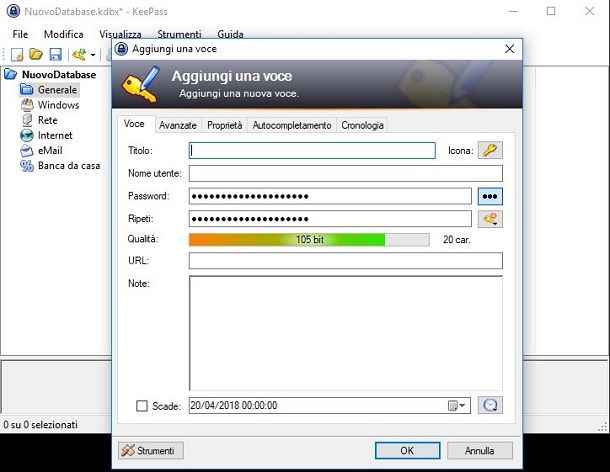
Task: Maximize the KeePass main window
Action: [x=551, y=11]
